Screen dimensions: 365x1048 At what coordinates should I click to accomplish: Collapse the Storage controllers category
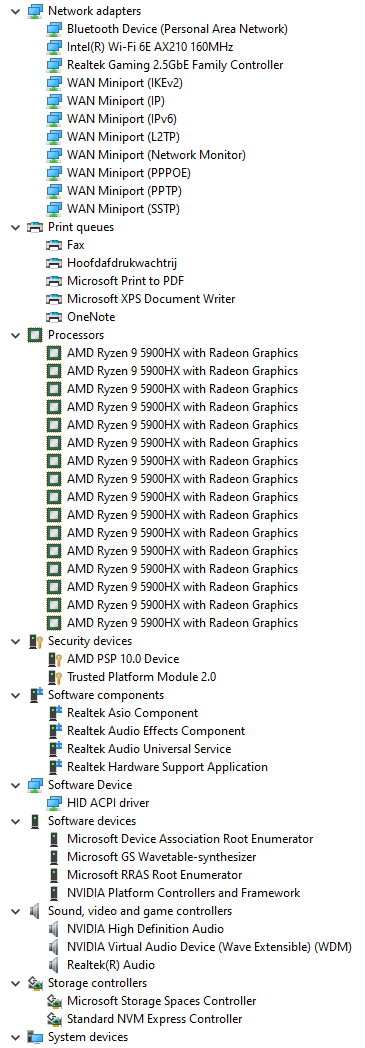(x=15, y=983)
